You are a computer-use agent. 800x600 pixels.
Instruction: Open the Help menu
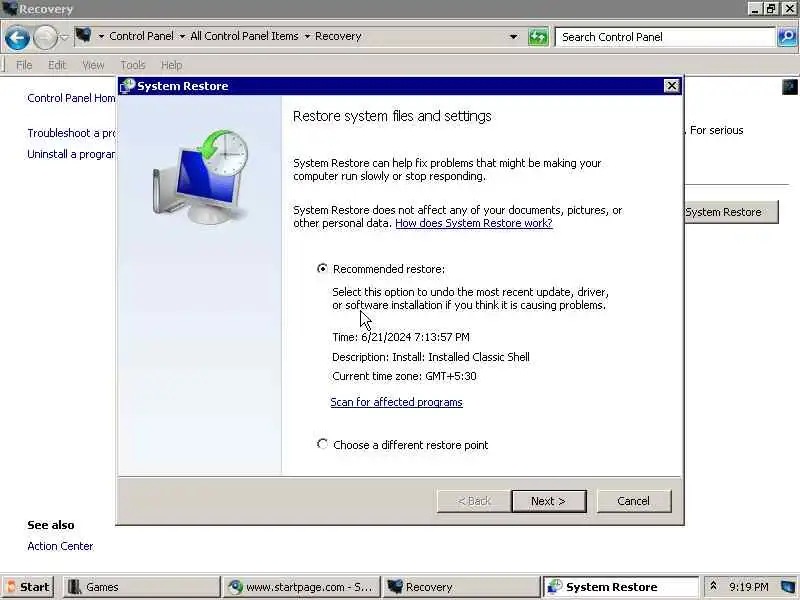tap(171, 65)
